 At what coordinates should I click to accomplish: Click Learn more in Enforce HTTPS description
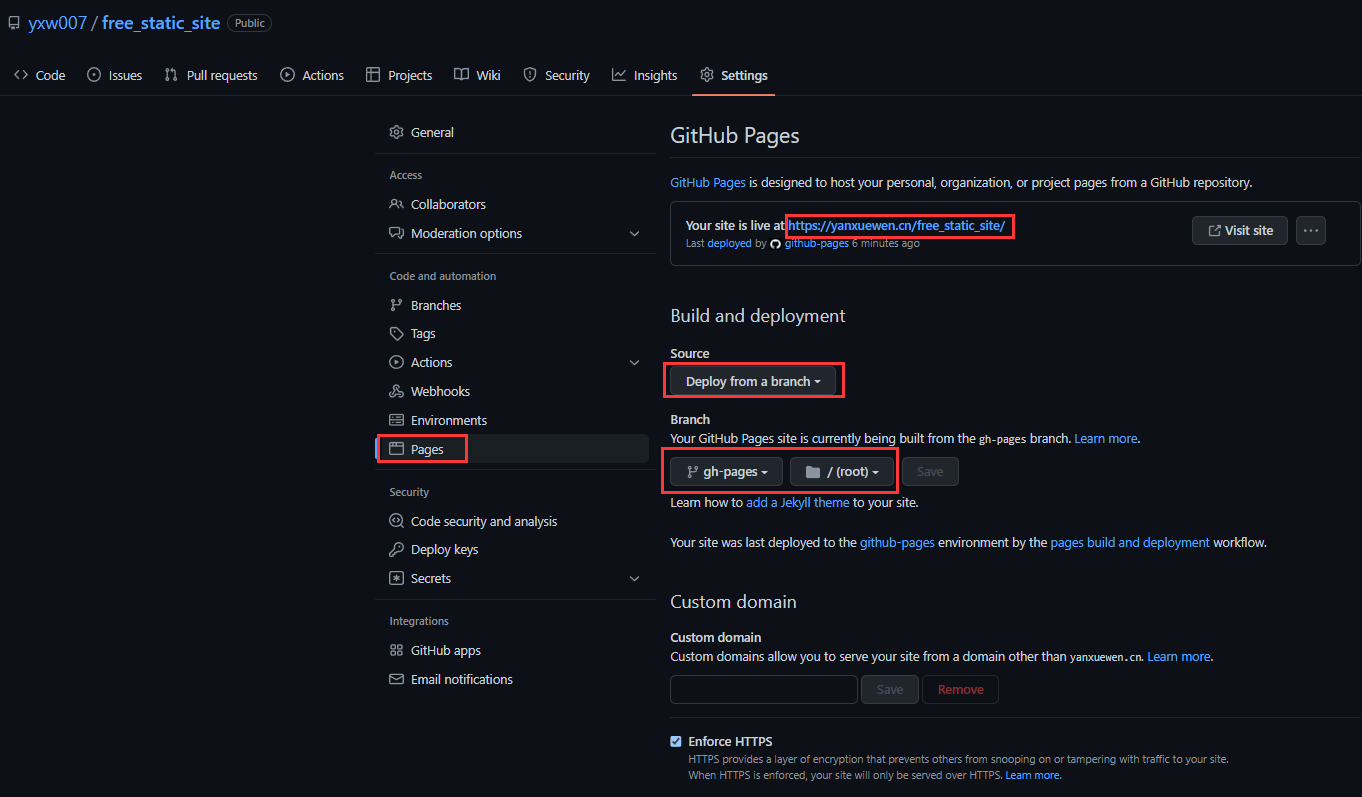click(1033, 776)
